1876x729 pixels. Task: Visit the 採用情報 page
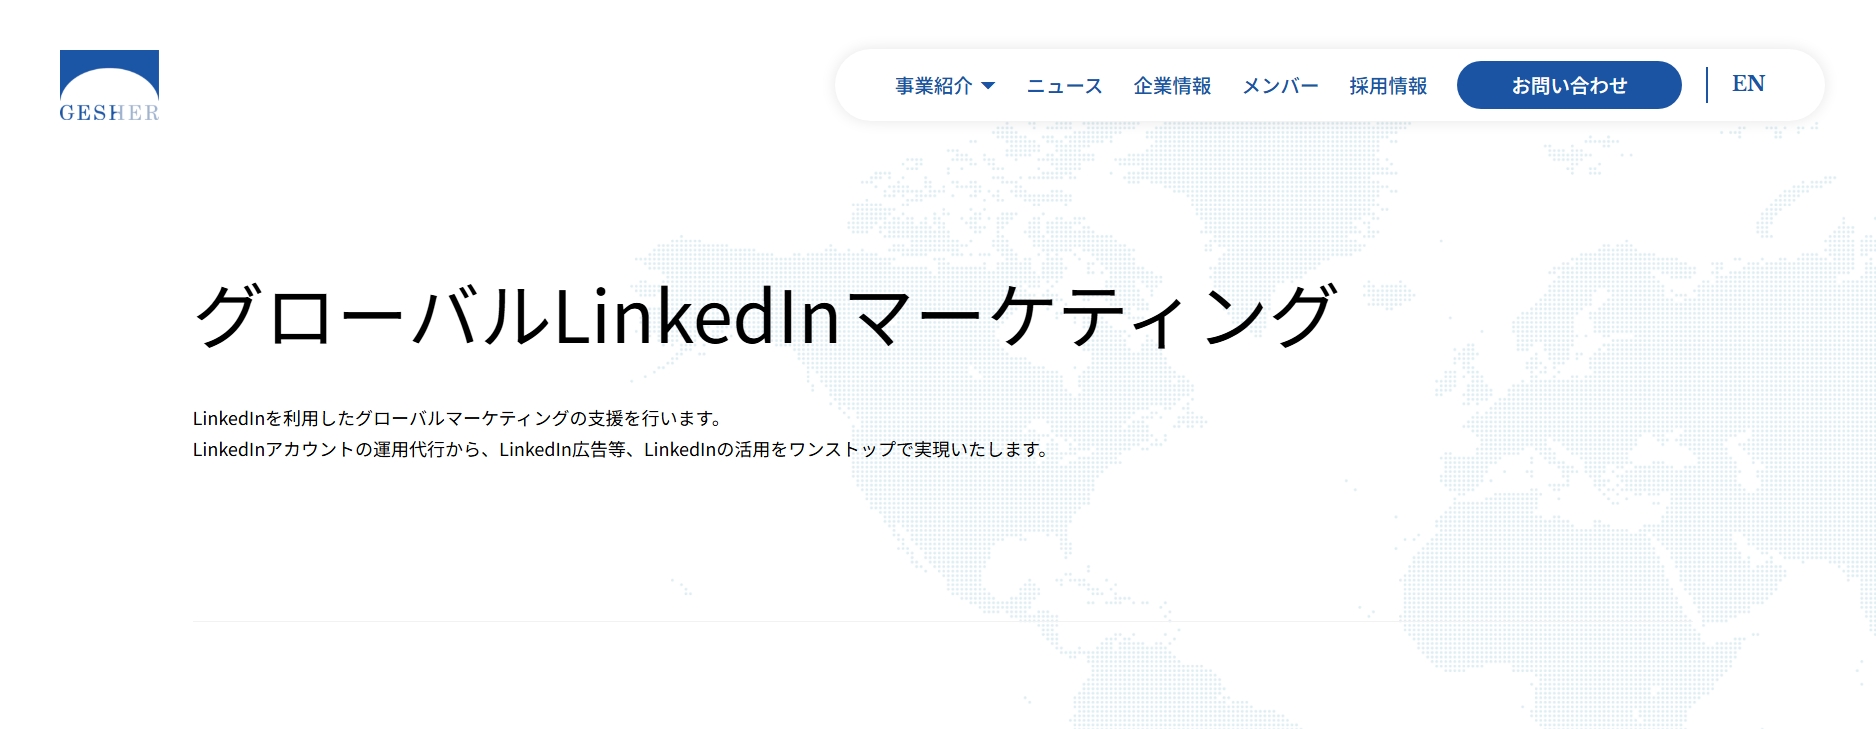(1388, 86)
